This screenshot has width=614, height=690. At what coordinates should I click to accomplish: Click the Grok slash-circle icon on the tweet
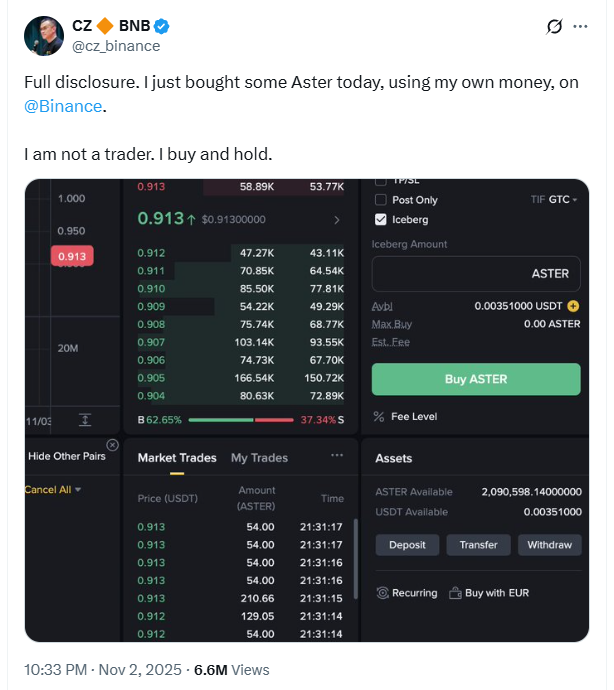(x=552, y=27)
